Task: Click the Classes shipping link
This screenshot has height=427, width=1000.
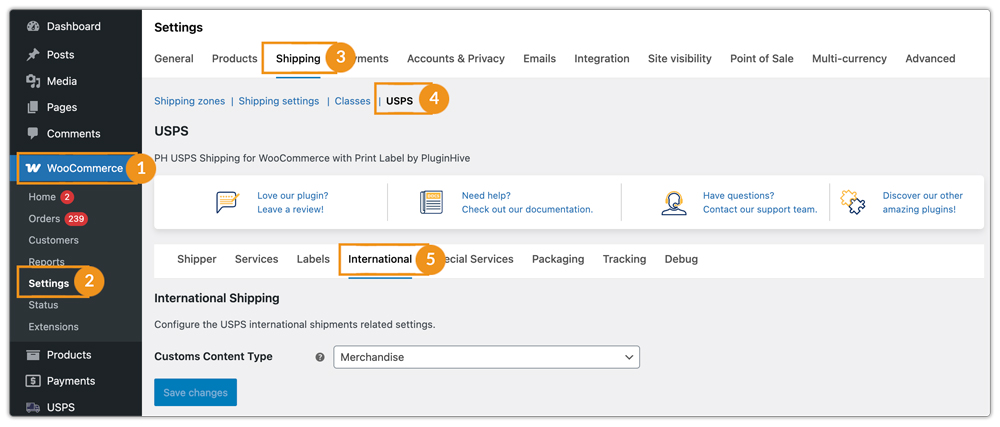Action: [353, 101]
